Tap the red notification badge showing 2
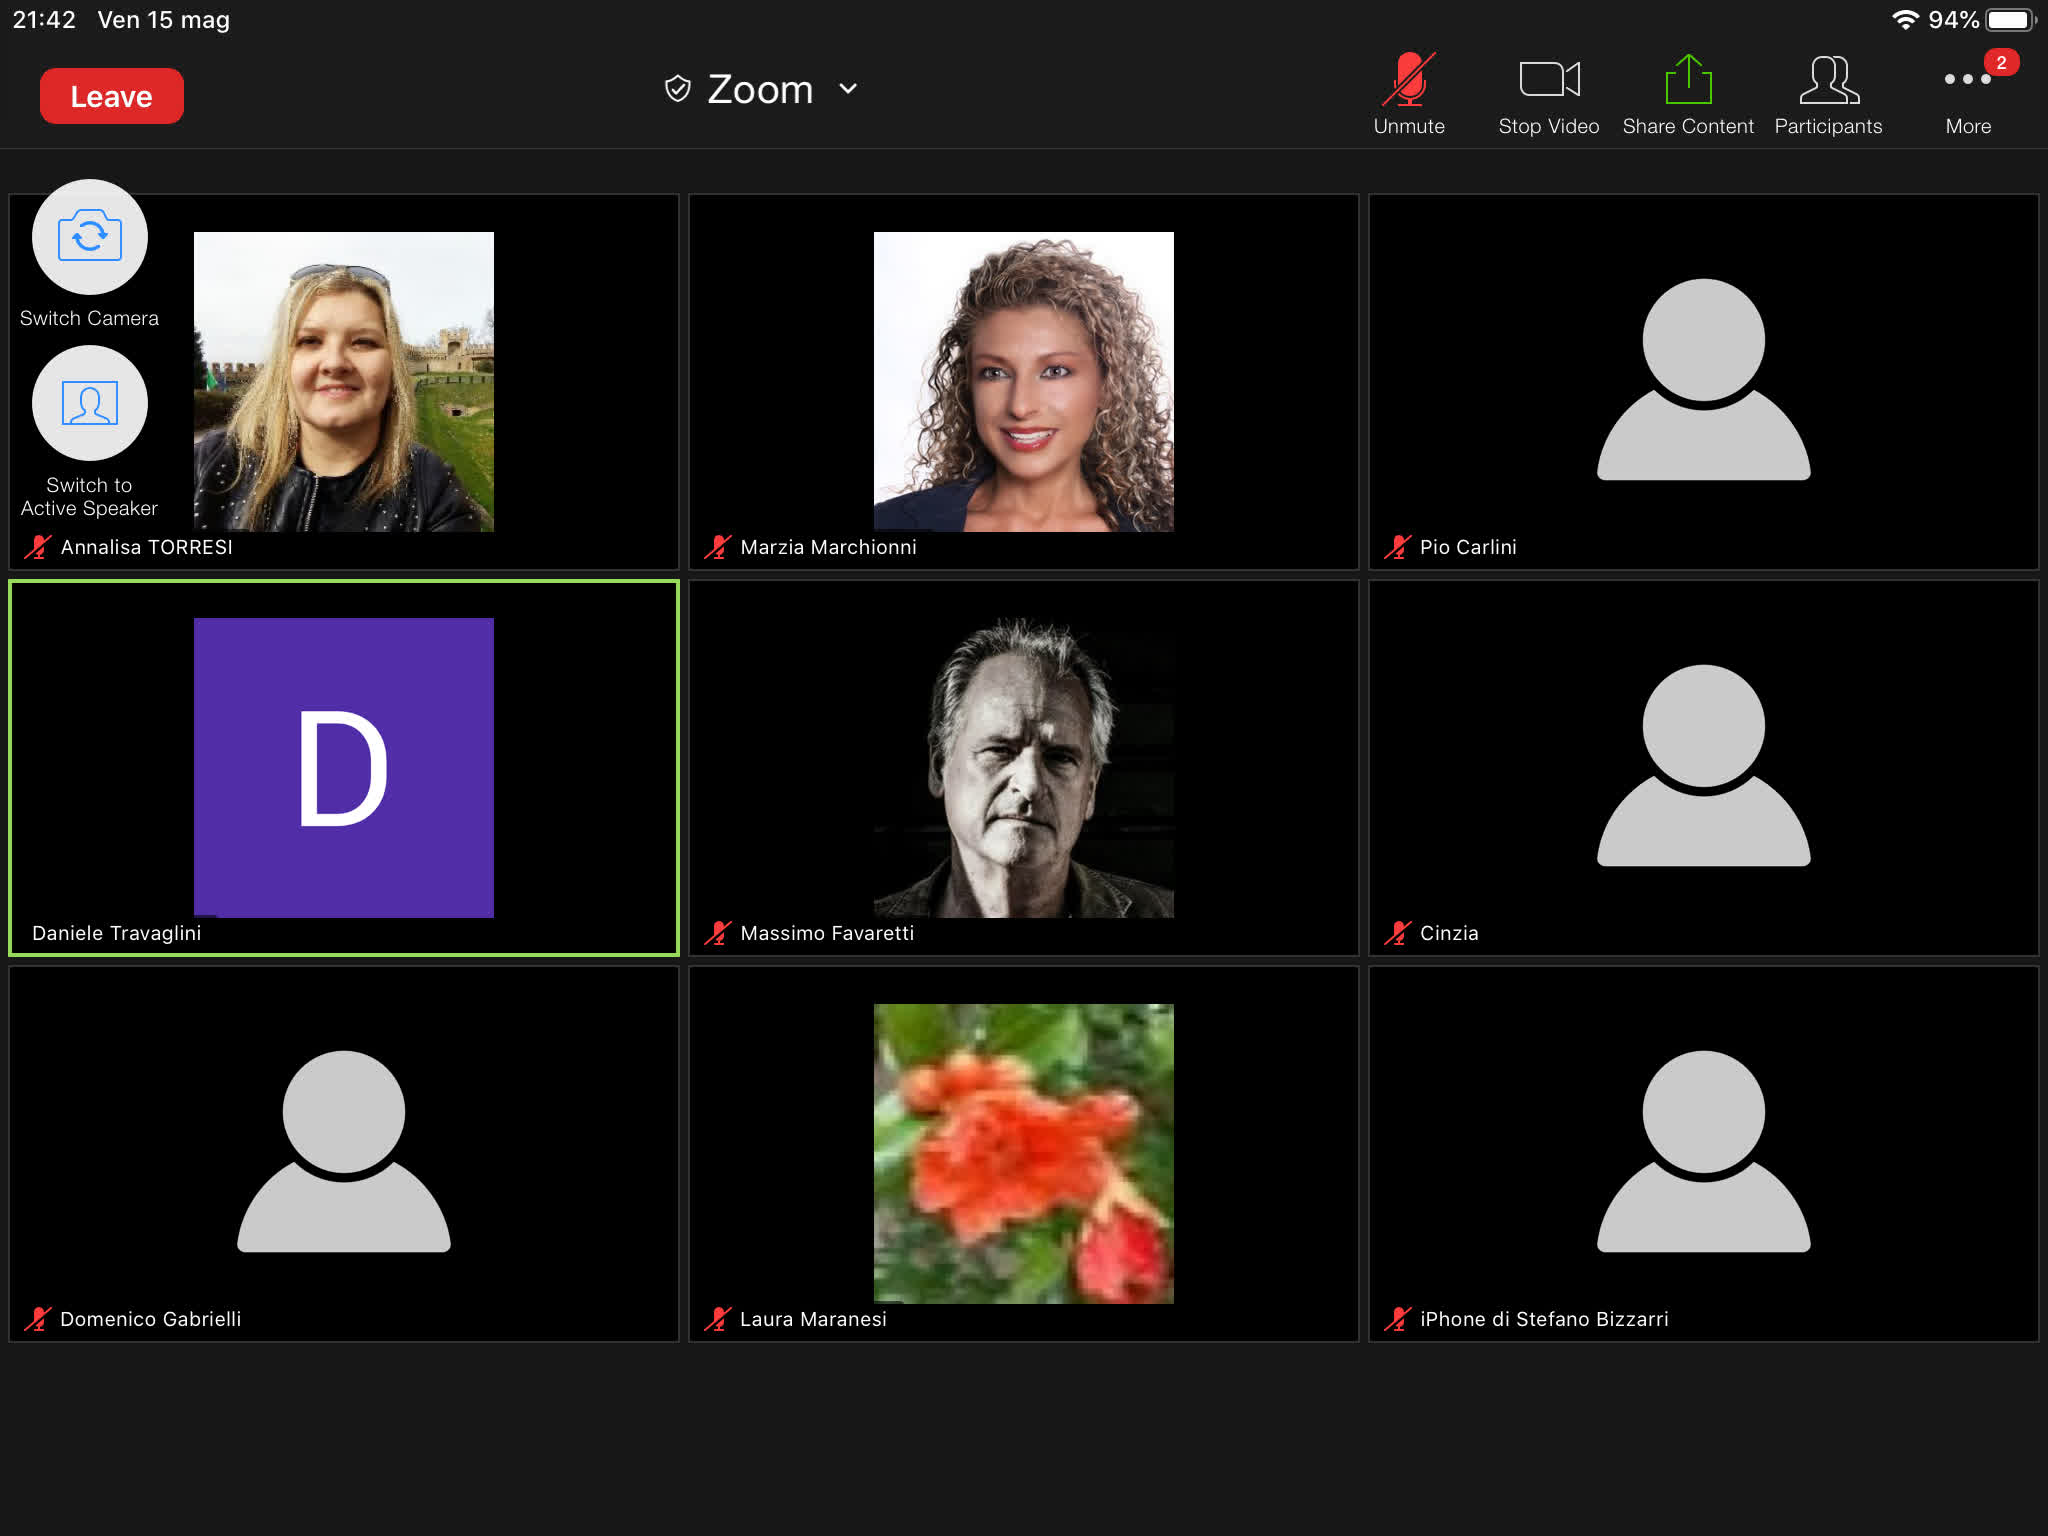 click(x=2001, y=62)
